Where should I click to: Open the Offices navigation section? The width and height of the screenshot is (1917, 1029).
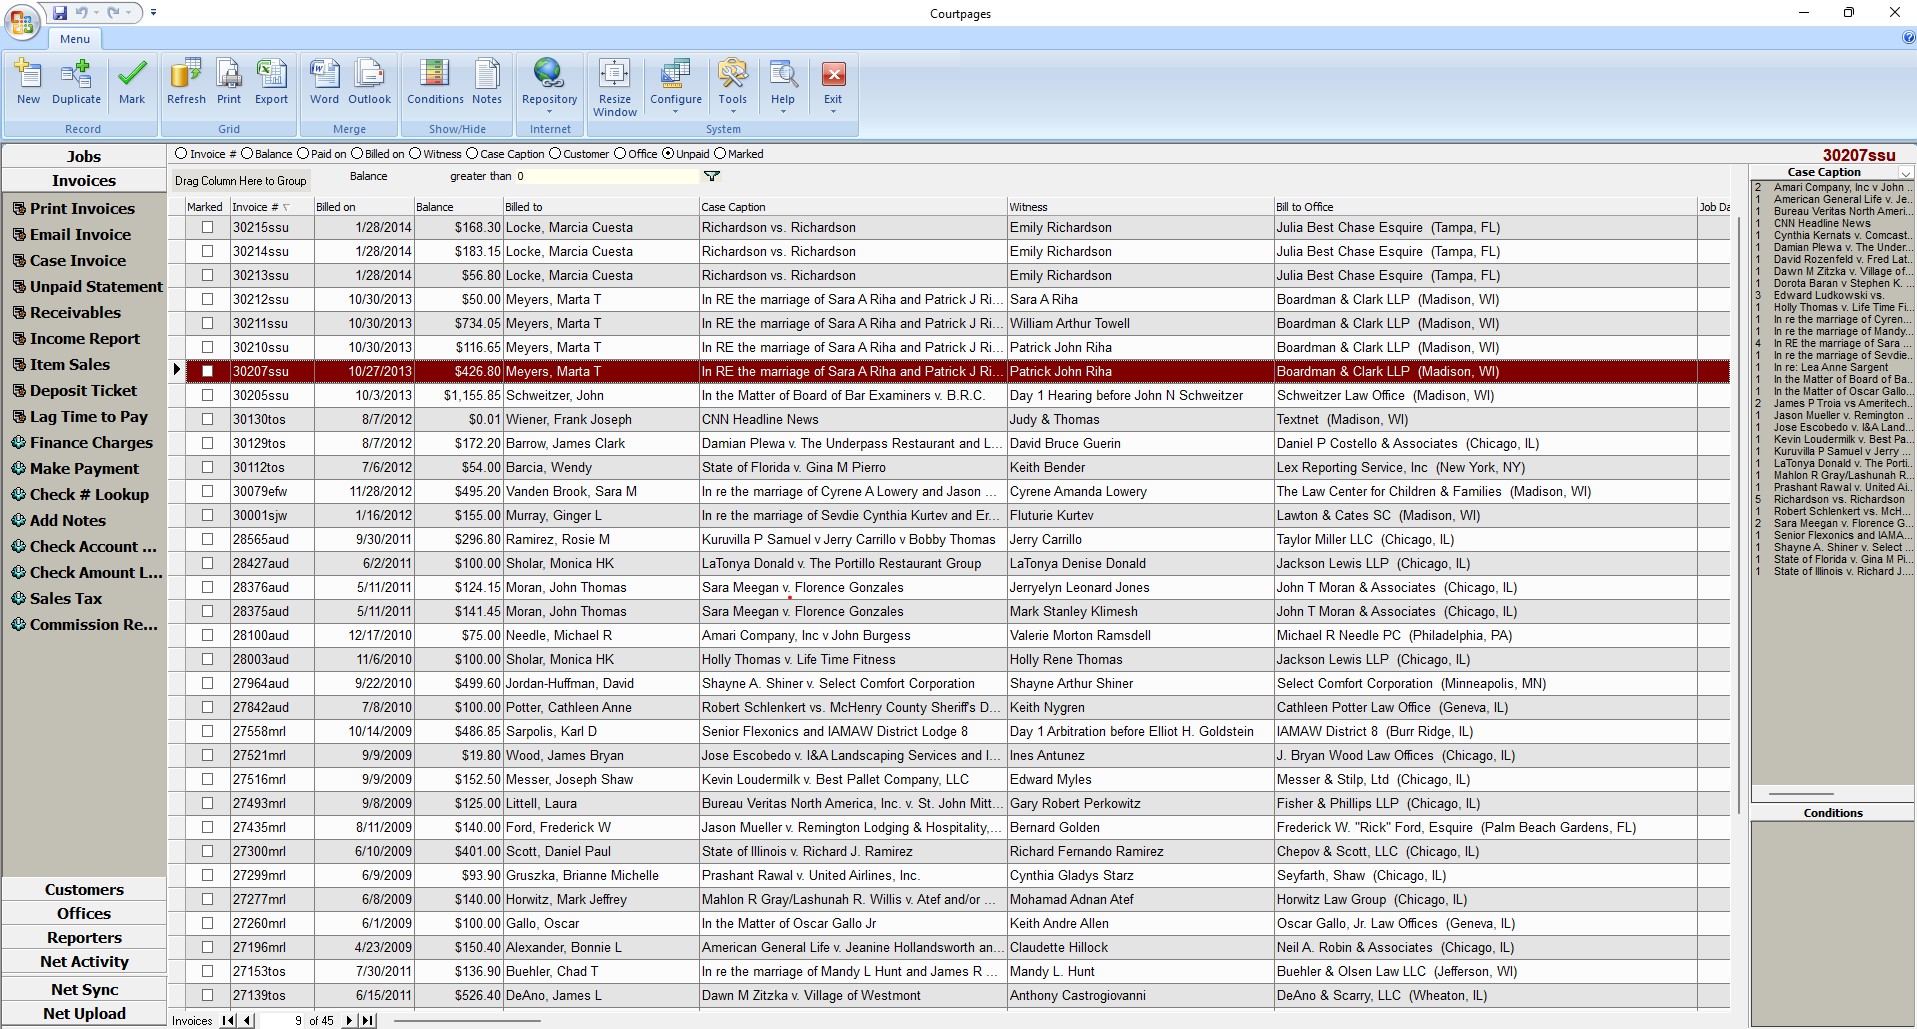click(x=84, y=913)
